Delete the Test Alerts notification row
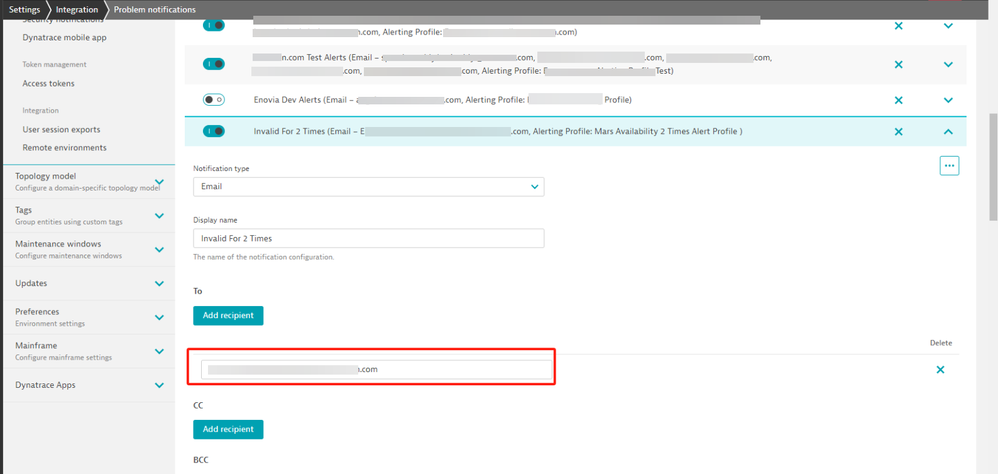 898,64
